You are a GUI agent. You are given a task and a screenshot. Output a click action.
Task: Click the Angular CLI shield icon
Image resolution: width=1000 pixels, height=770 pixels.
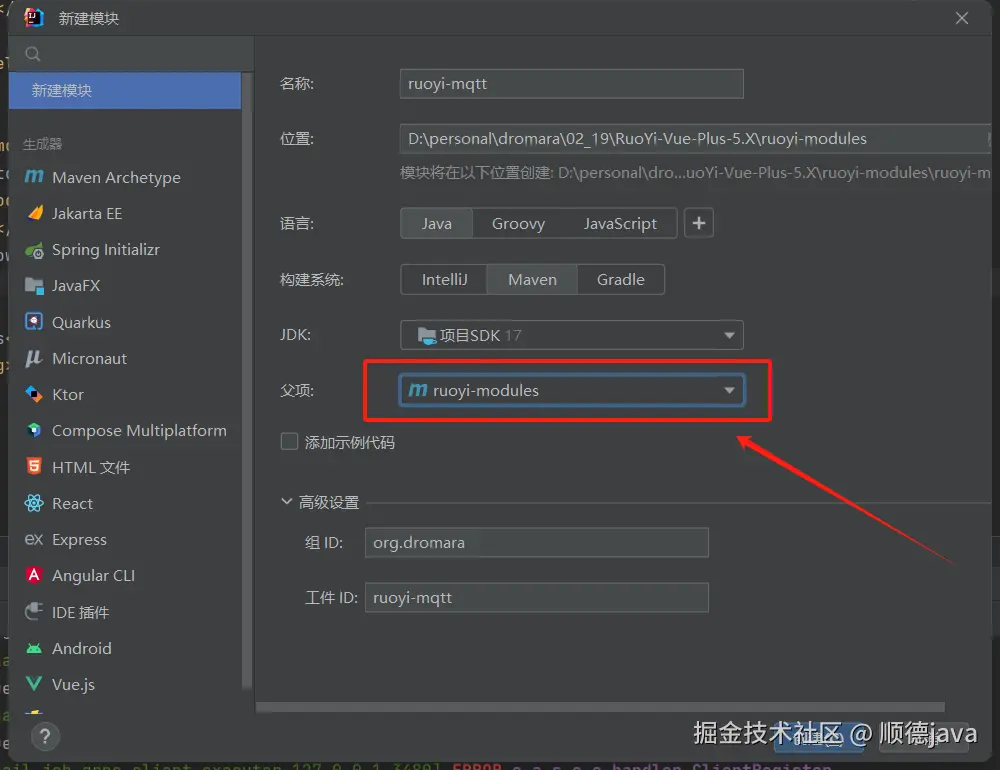pyautogui.click(x=34, y=575)
